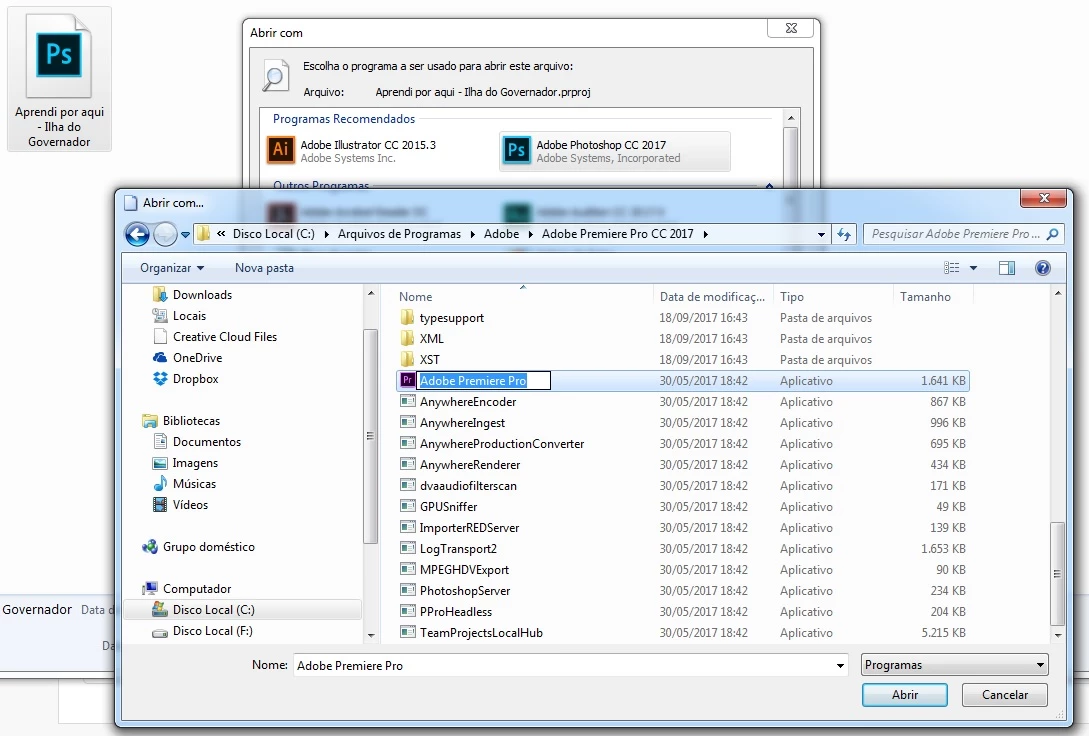Click the Nova pasta button
The height and width of the screenshot is (736, 1089).
pyautogui.click(x=264, y=268)
